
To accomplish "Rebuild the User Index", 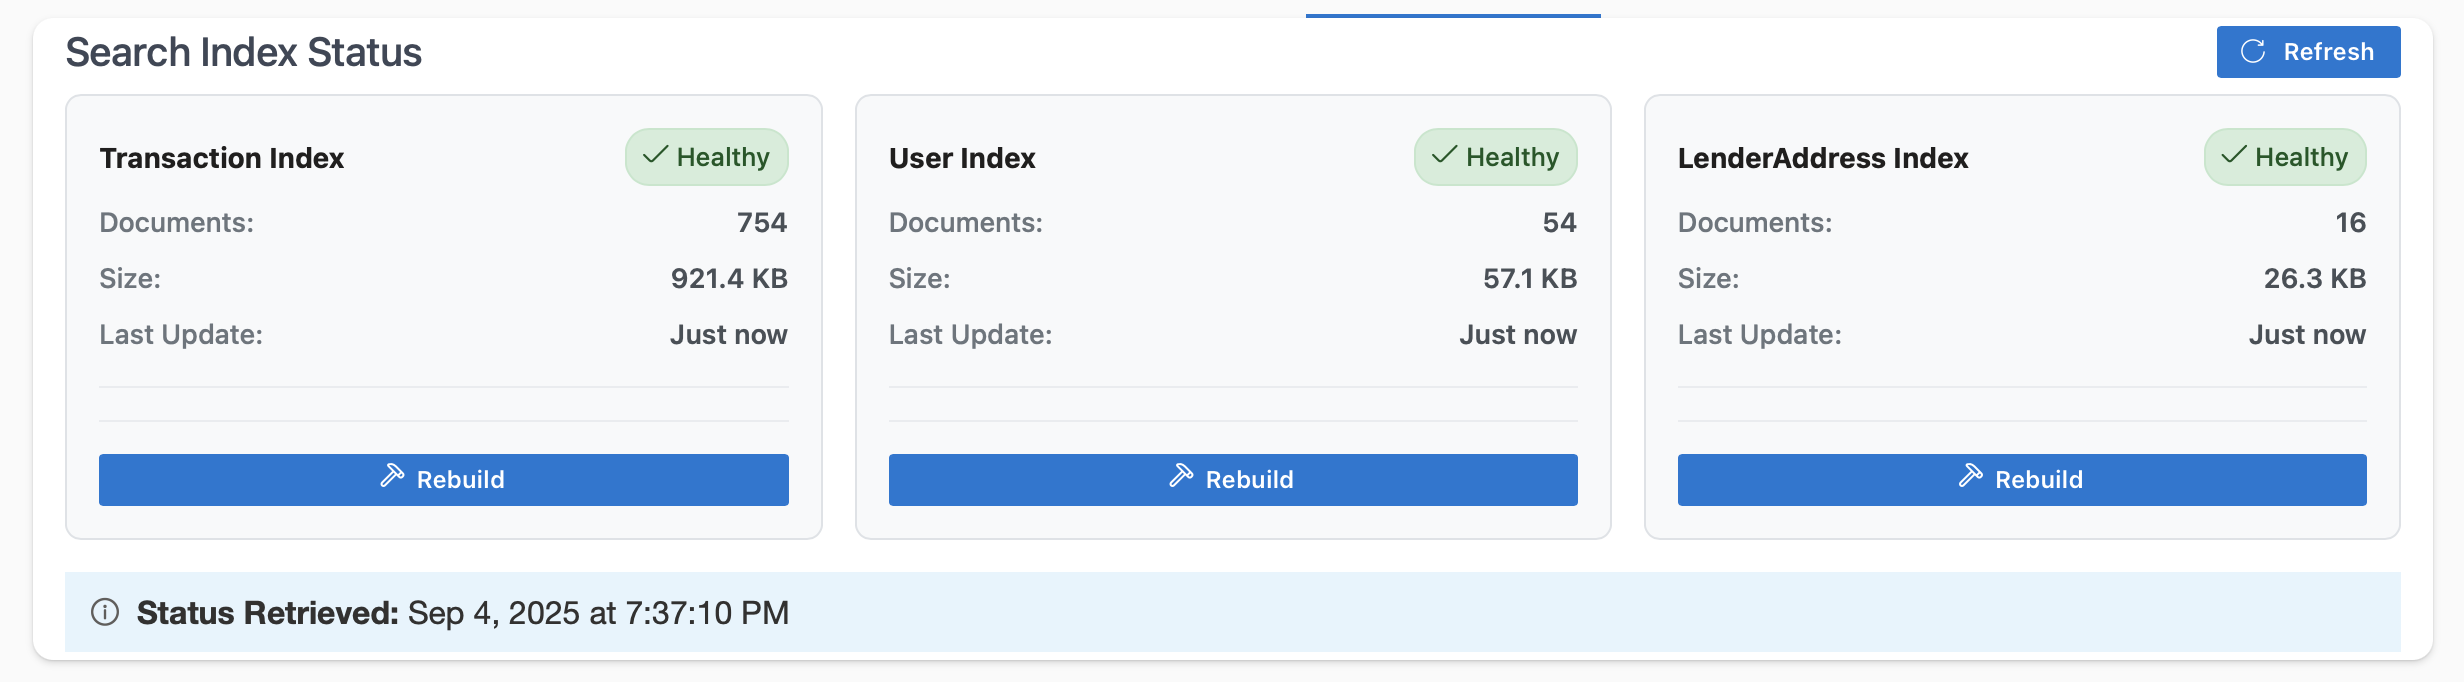I will point(1232,480).
